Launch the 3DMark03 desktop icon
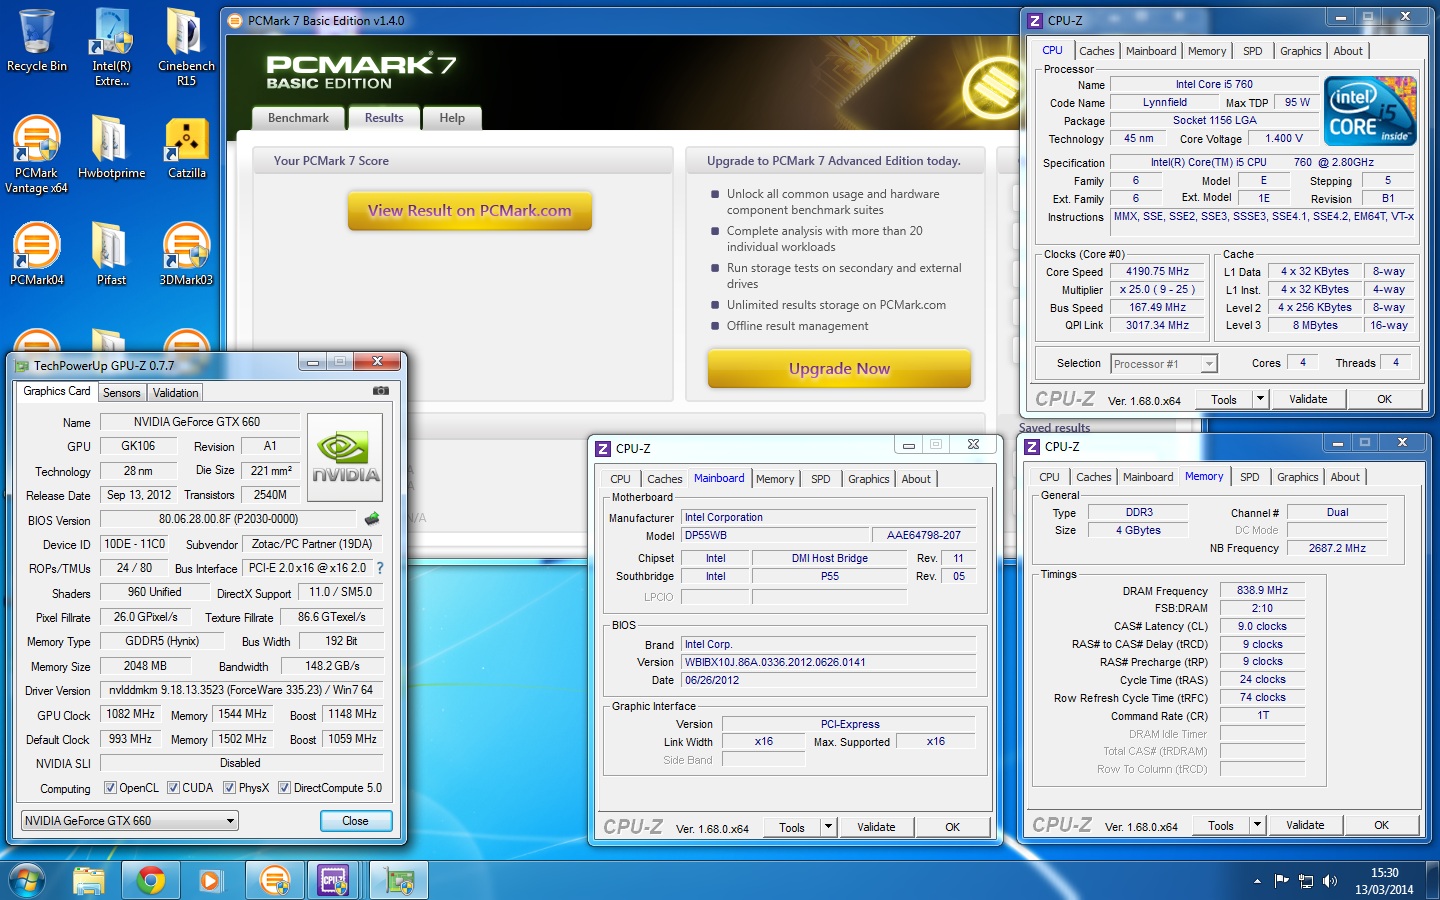The height and width of the screenshot is (900, 1440). [x=186, y=254]
